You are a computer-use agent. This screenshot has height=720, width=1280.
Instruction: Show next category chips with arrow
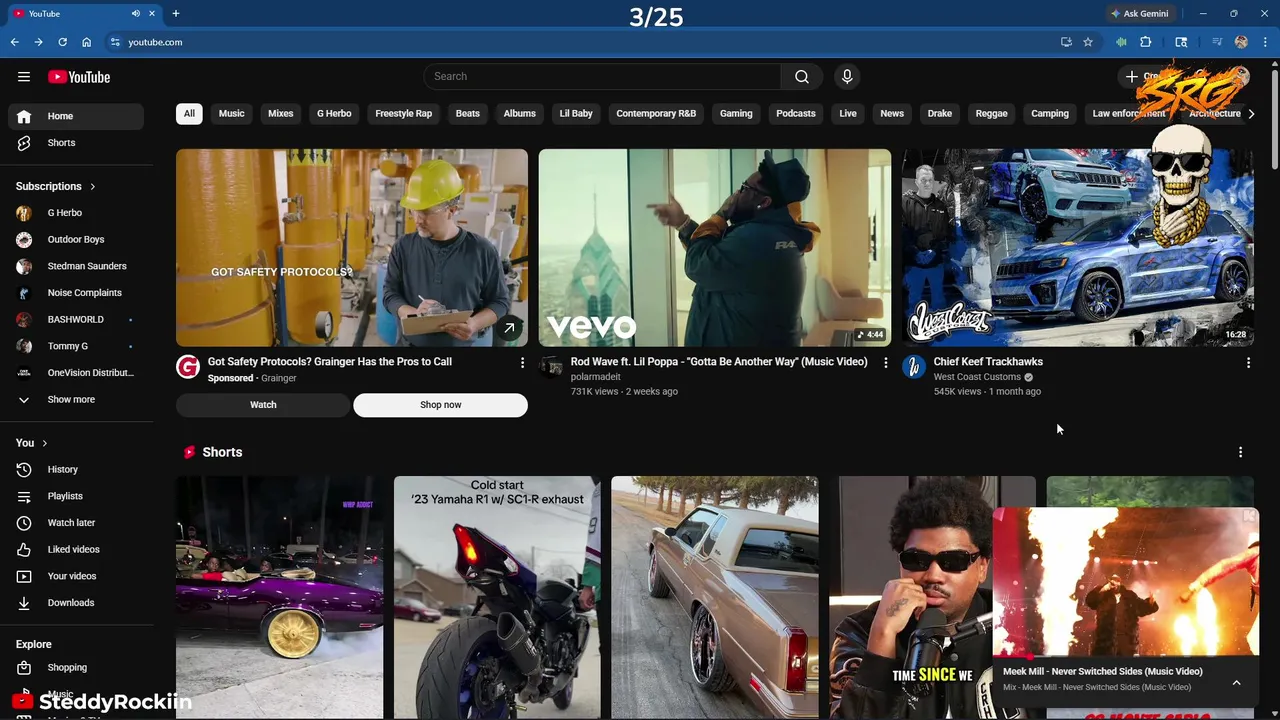pyautogui.click(x=1251, y=114)
